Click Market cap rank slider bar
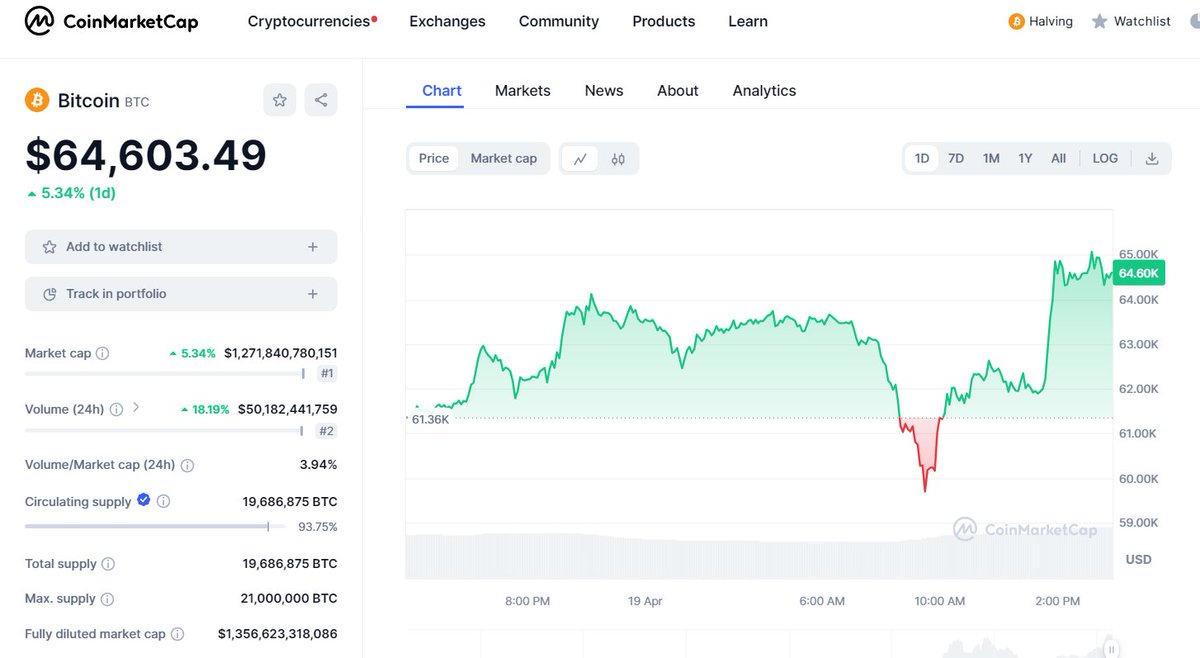 pyautogui.click(x=165, y=373)
